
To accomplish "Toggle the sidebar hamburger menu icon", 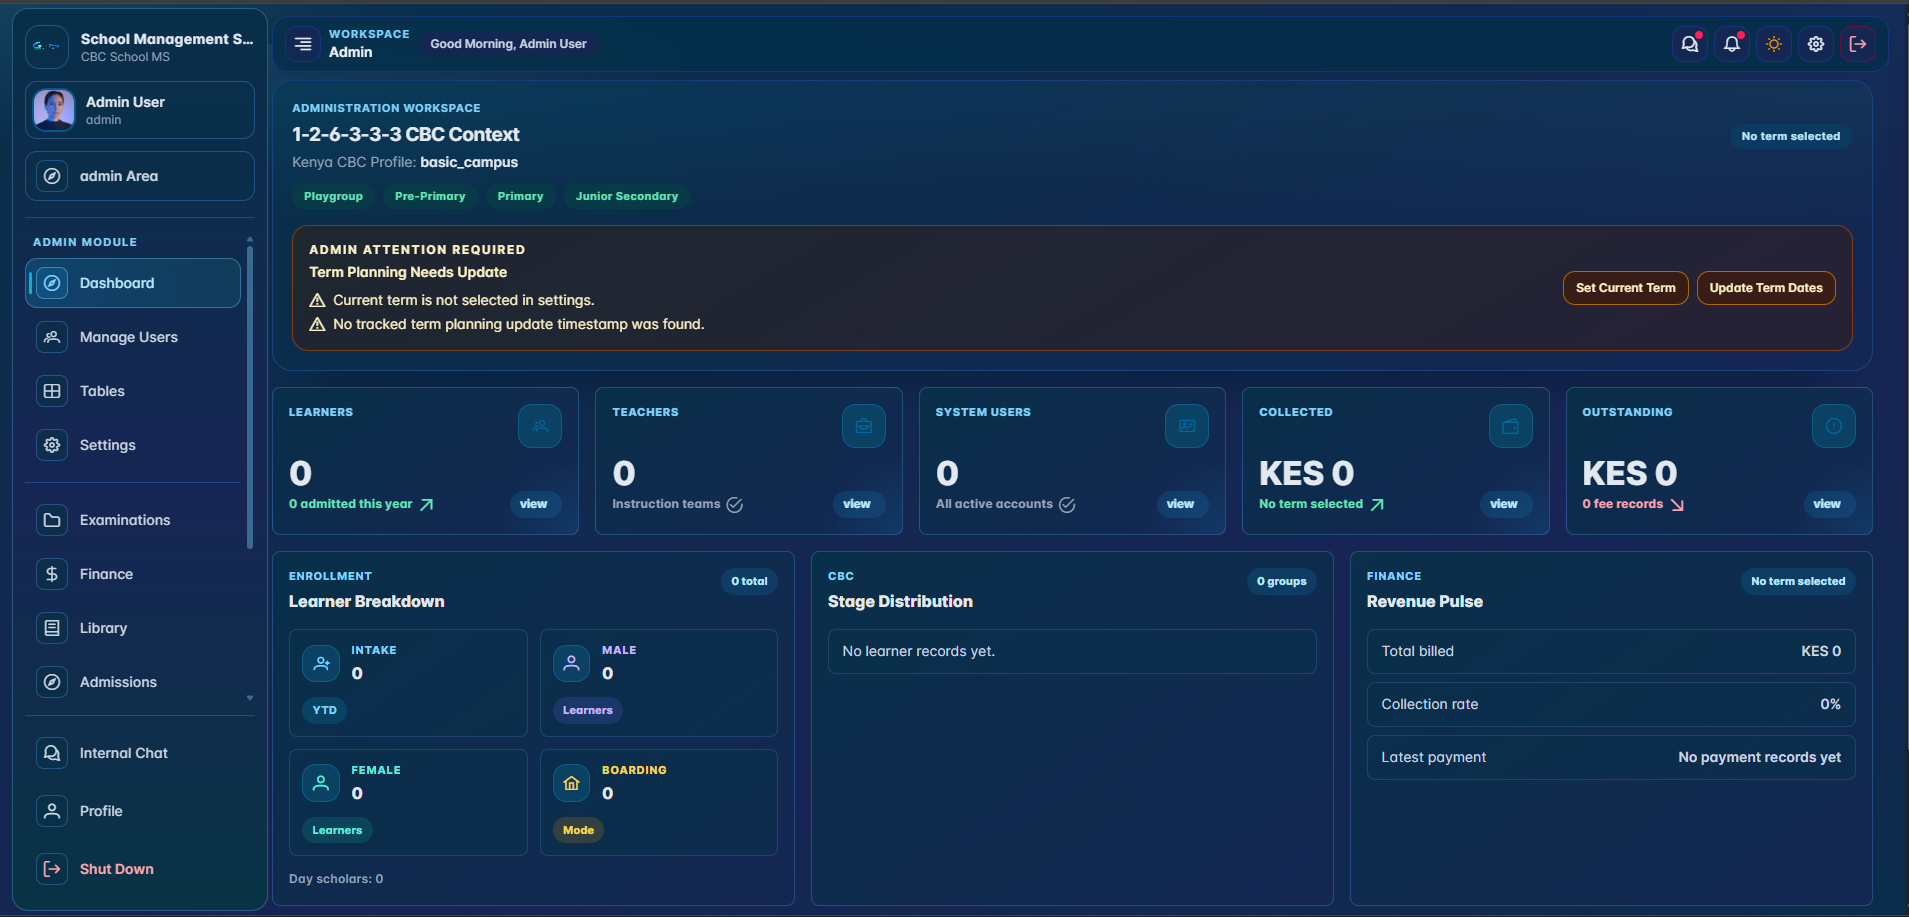I will point(303,44).
